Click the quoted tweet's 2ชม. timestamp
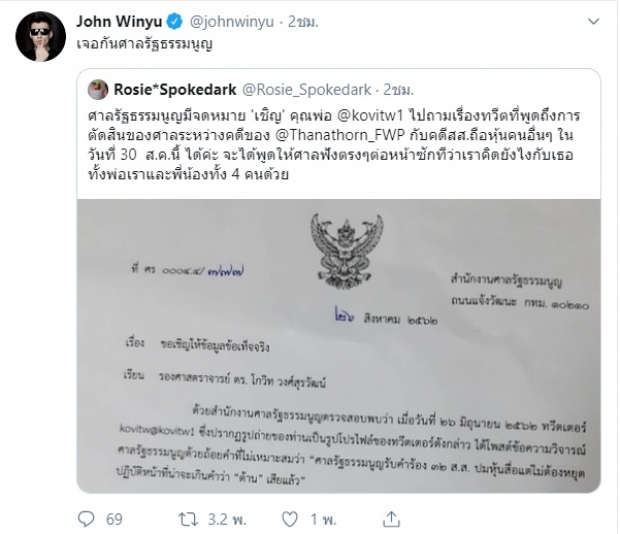The height and width of the screenshot is (534, 620). pos(399,90)
